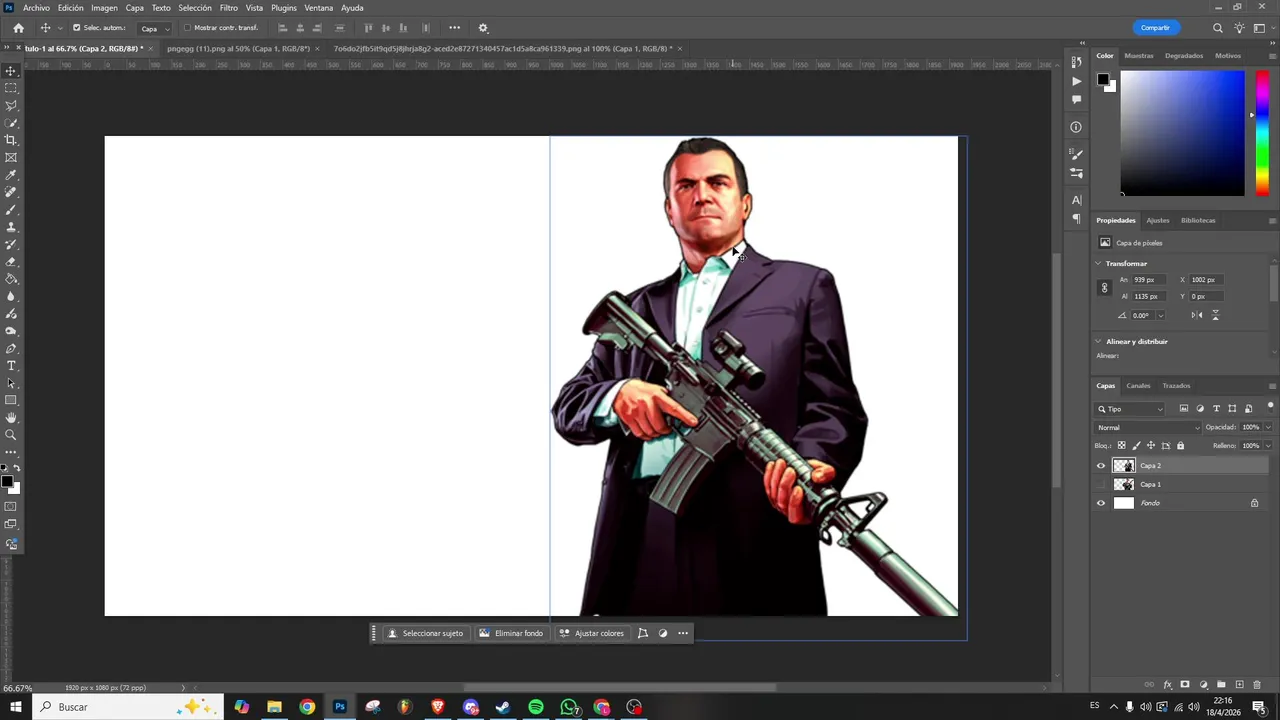This screenshot has height=720, width=1280.
Task: Select the Move tool in the toolbar
Action: (11, 71)
